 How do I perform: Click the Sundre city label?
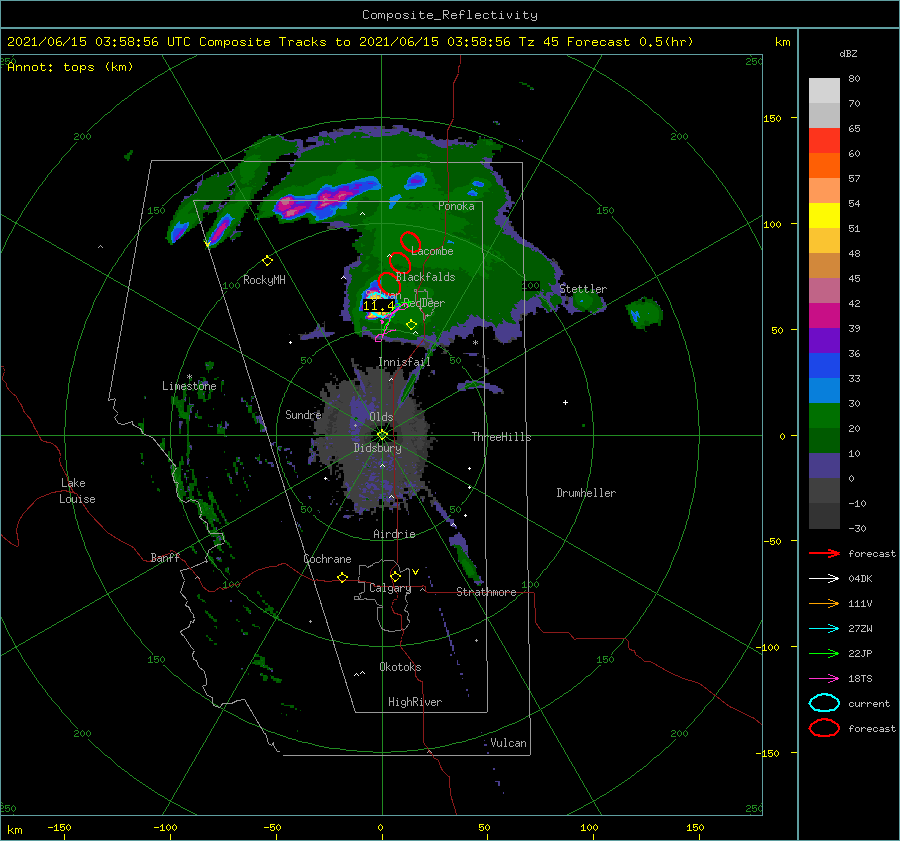[x=303, y=414]
